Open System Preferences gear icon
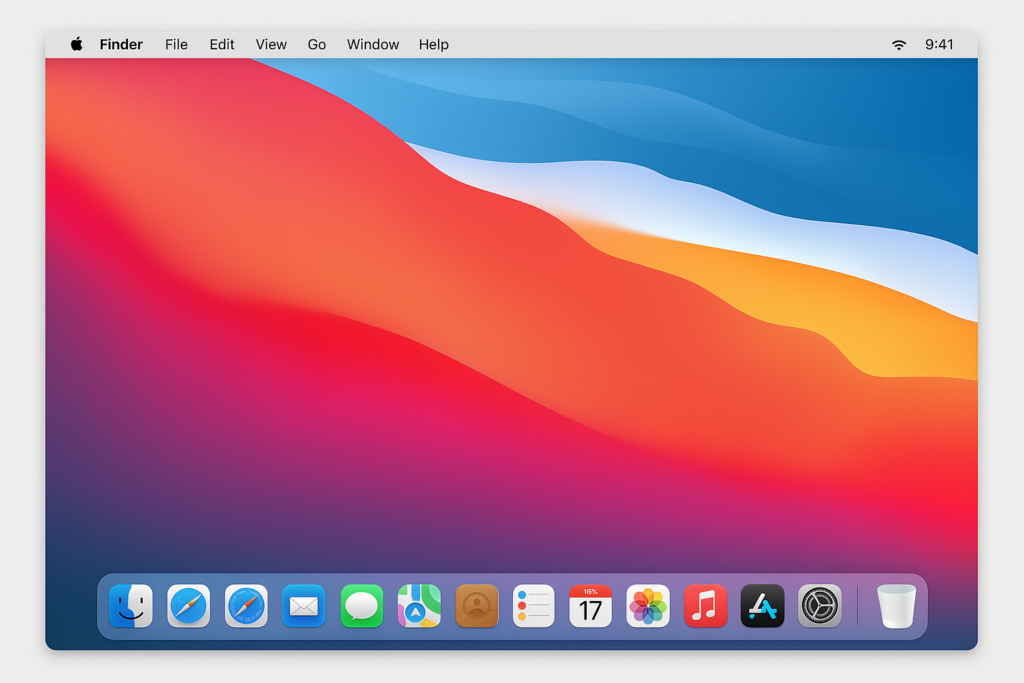The height and width of the screenshot is (683, 1024). [819, 606]
